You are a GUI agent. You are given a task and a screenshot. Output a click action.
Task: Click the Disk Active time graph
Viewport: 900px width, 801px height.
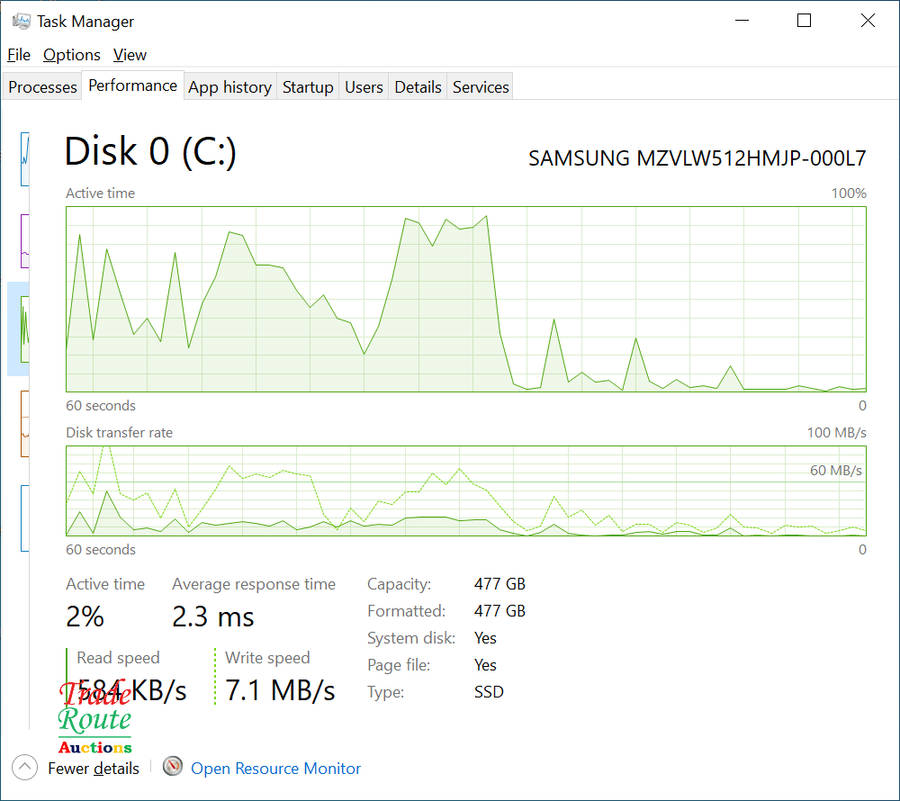(465, 298)
